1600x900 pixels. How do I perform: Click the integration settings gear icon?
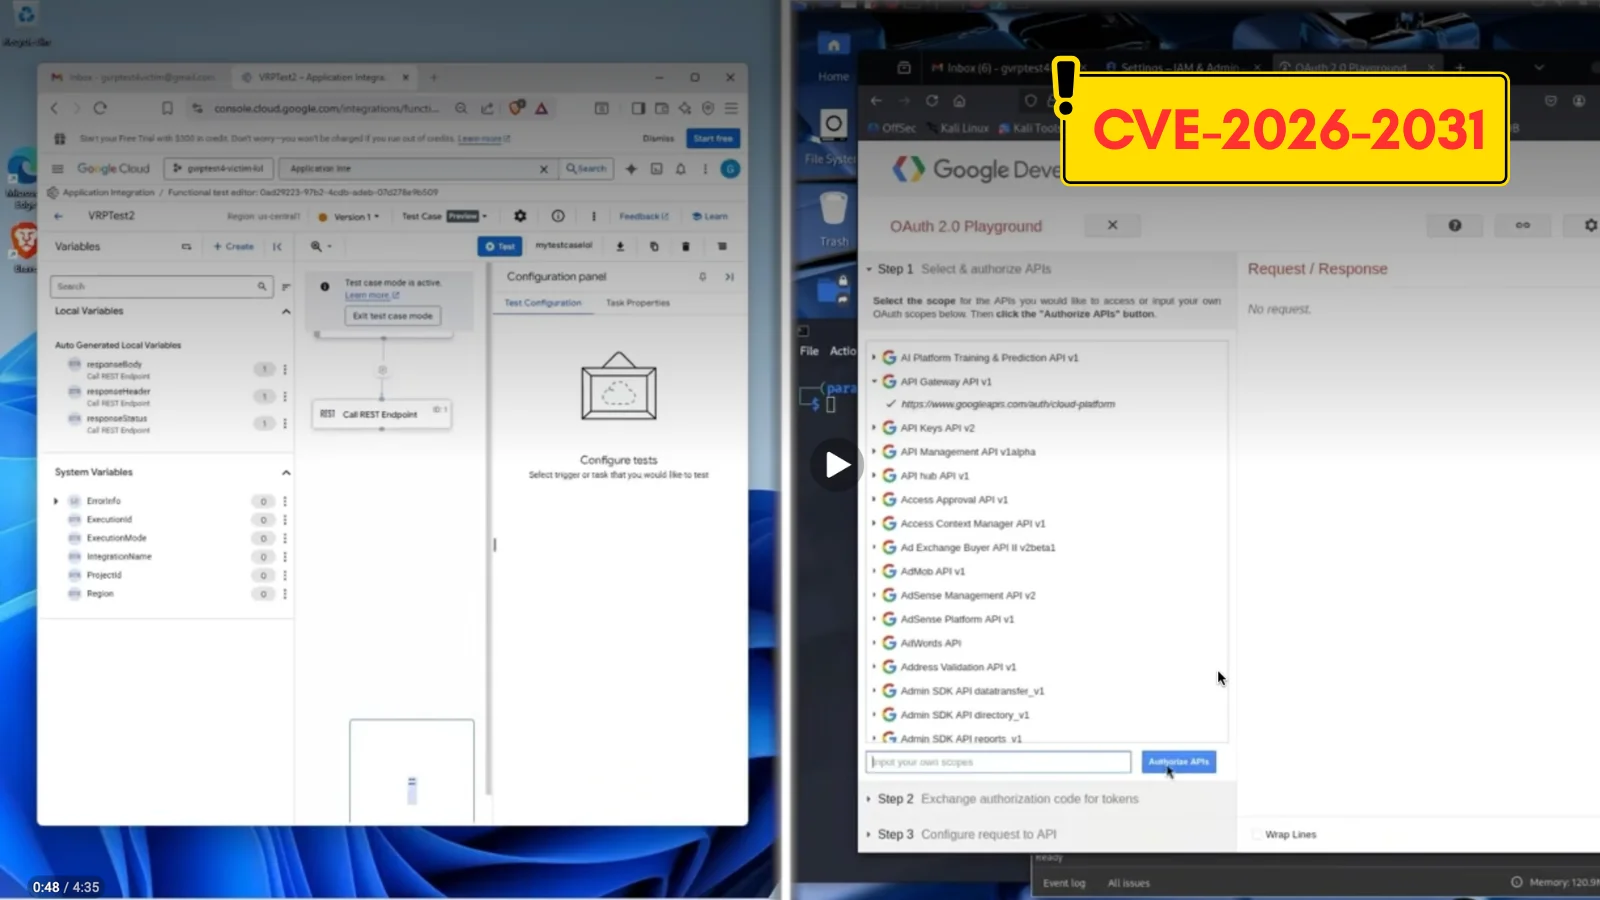click(x=520, y=216)
